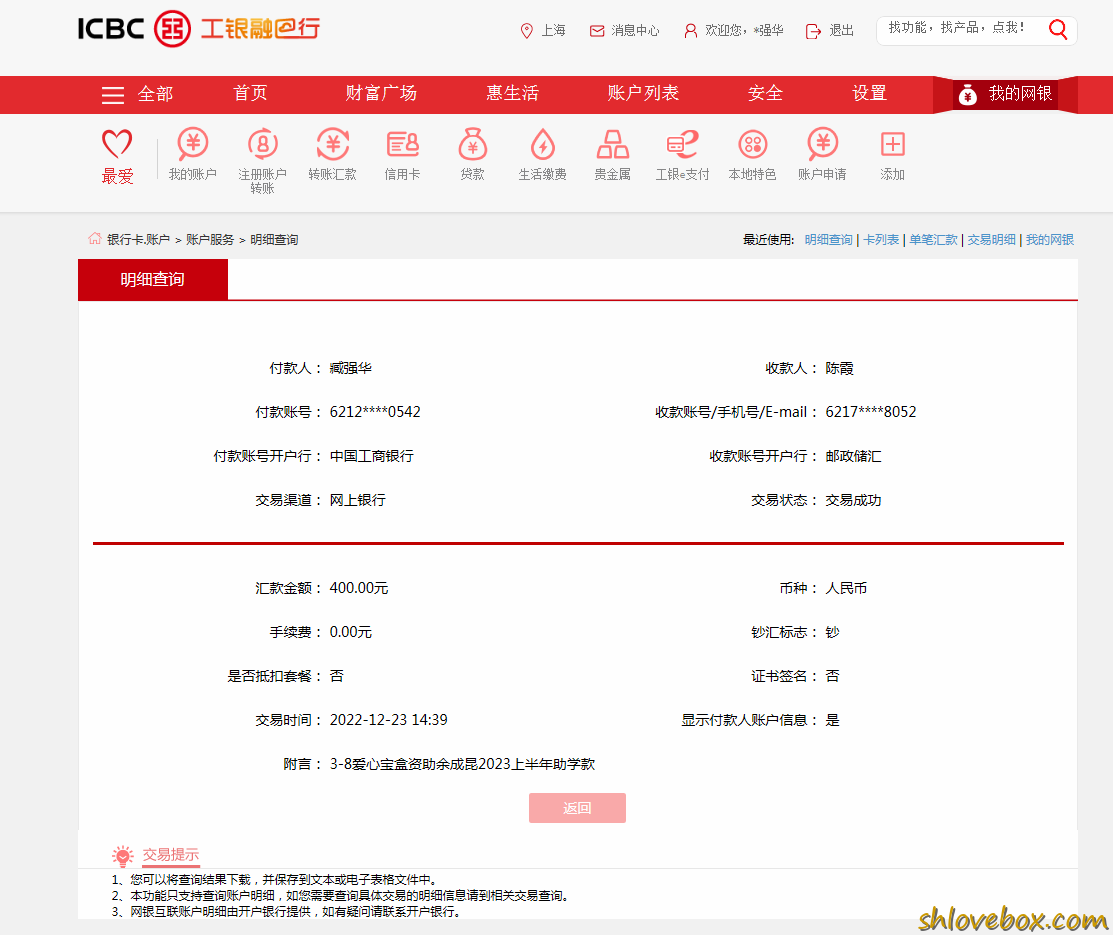Screen dimensions: 1113x935
Task: Open 贷款 loan icon
Action: point(472,144)
